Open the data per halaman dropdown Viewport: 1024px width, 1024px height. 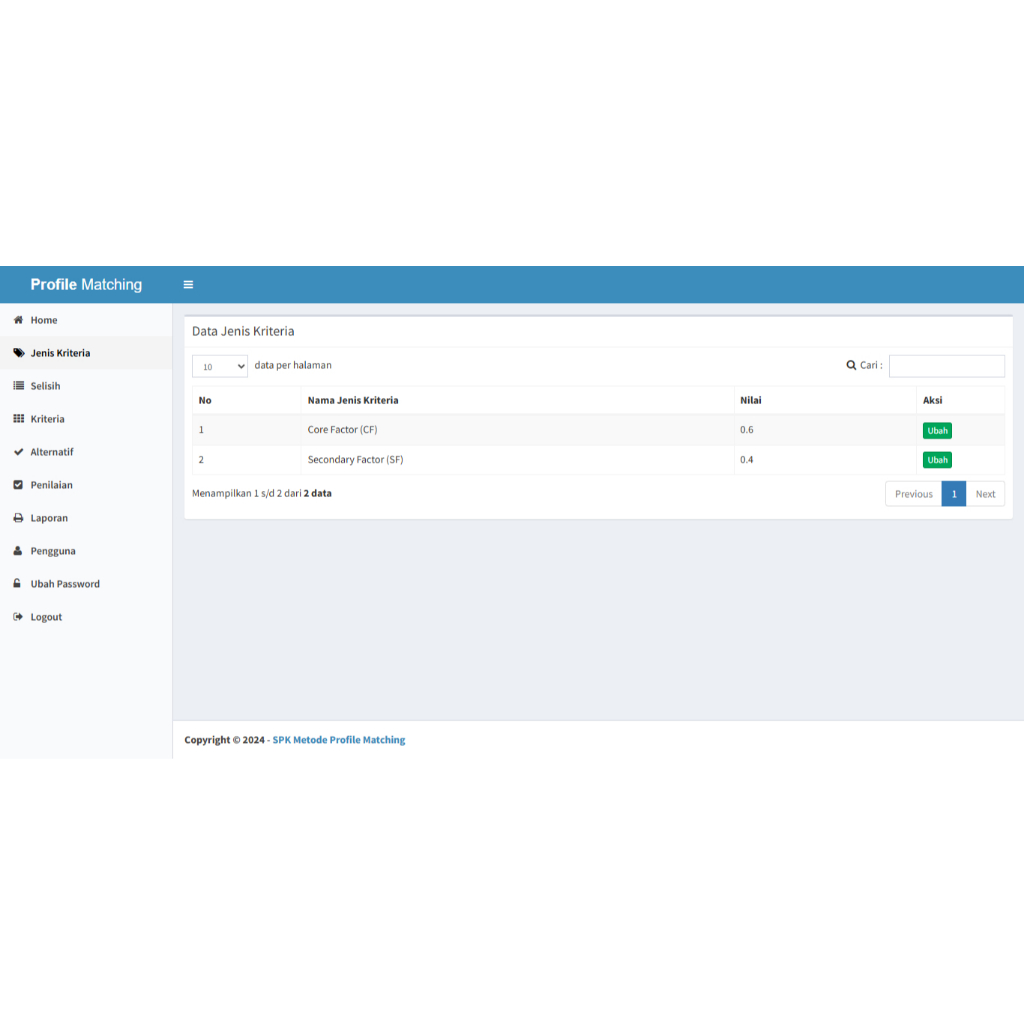[x=219, y=366]
